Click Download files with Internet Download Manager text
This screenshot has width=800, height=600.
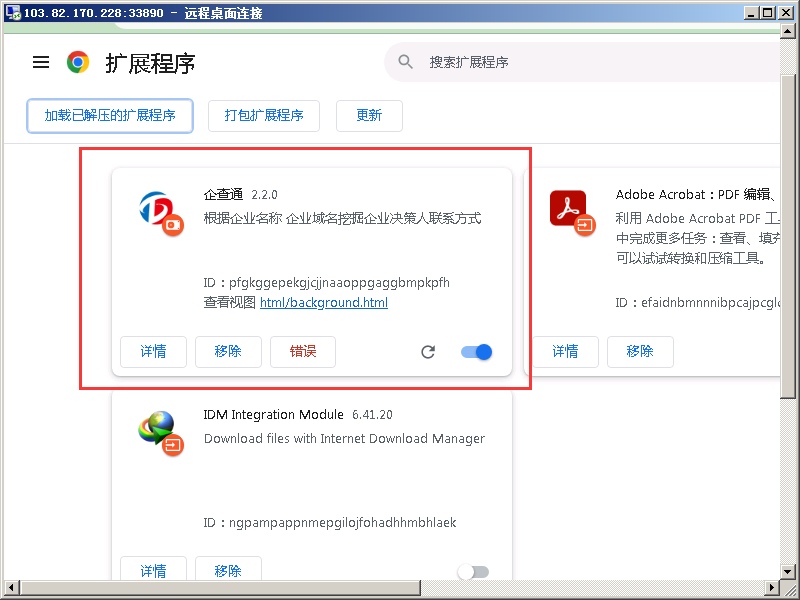tap(344, 439)
